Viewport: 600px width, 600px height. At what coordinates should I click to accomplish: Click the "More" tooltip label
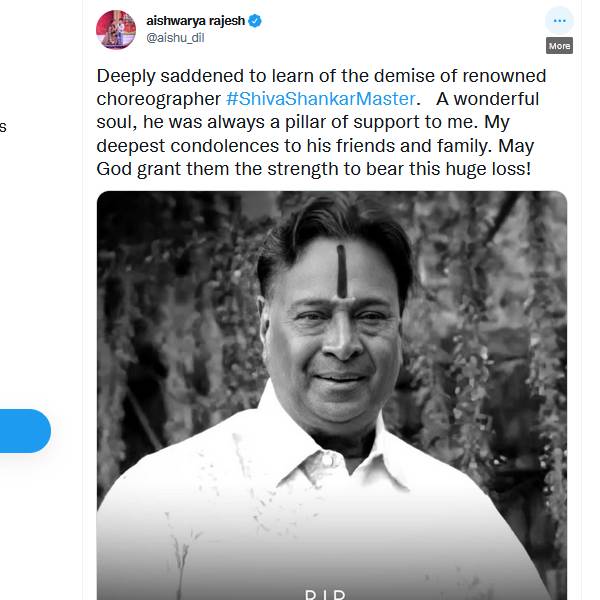click(559, 46)
